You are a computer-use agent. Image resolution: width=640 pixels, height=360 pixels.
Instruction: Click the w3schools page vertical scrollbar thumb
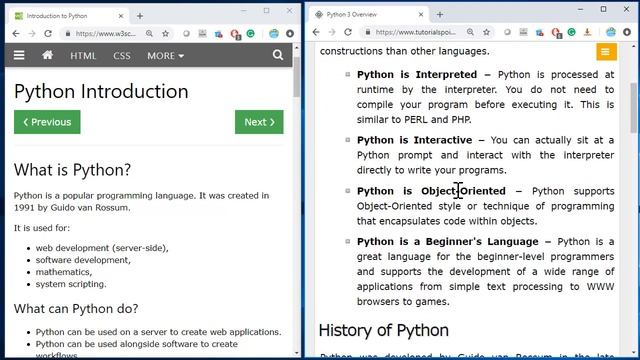297,77
